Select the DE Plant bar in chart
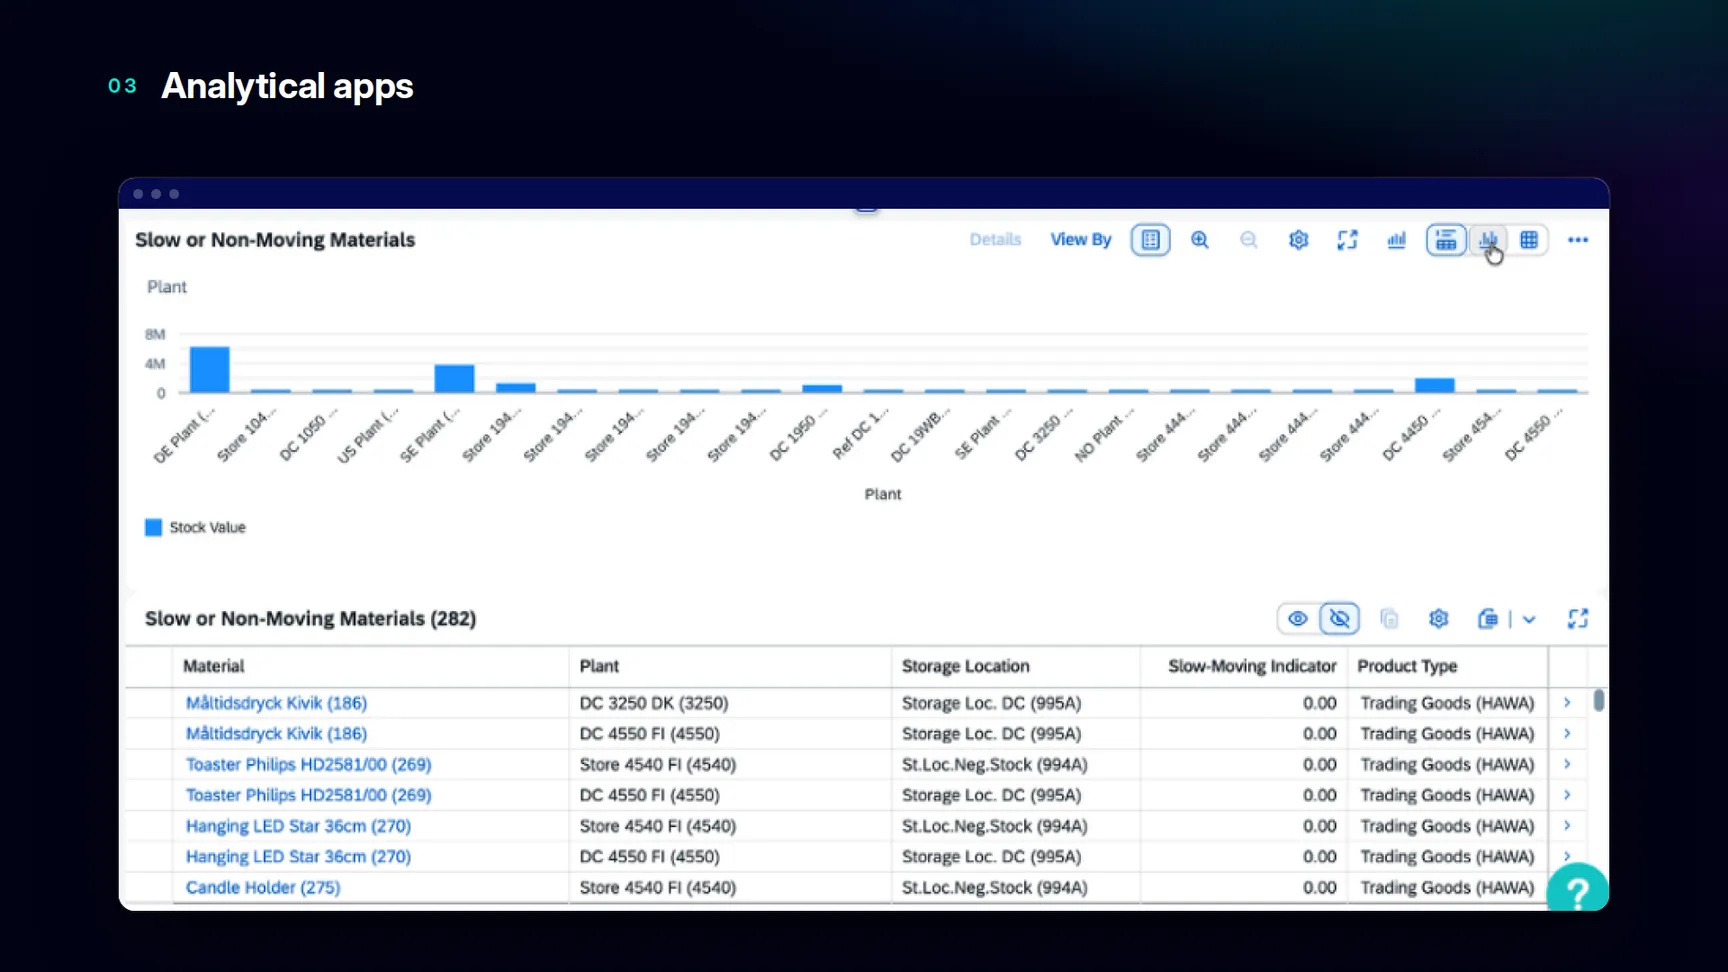The width and height of the screenshot is (1728, 972). click(x=209, y=369)
